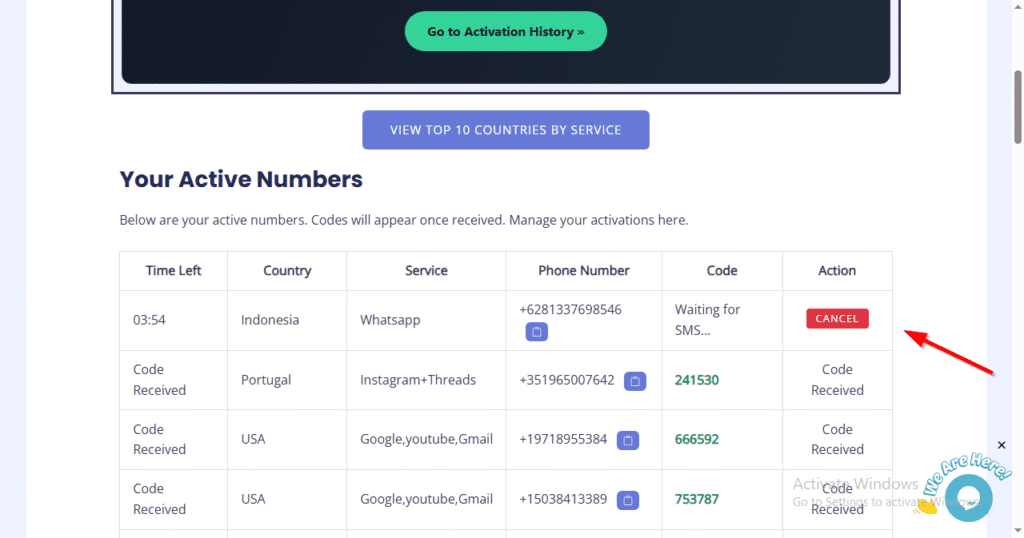1024x538 pixels.
Task: Click the Time Left column header
Action: click(173, 270)
